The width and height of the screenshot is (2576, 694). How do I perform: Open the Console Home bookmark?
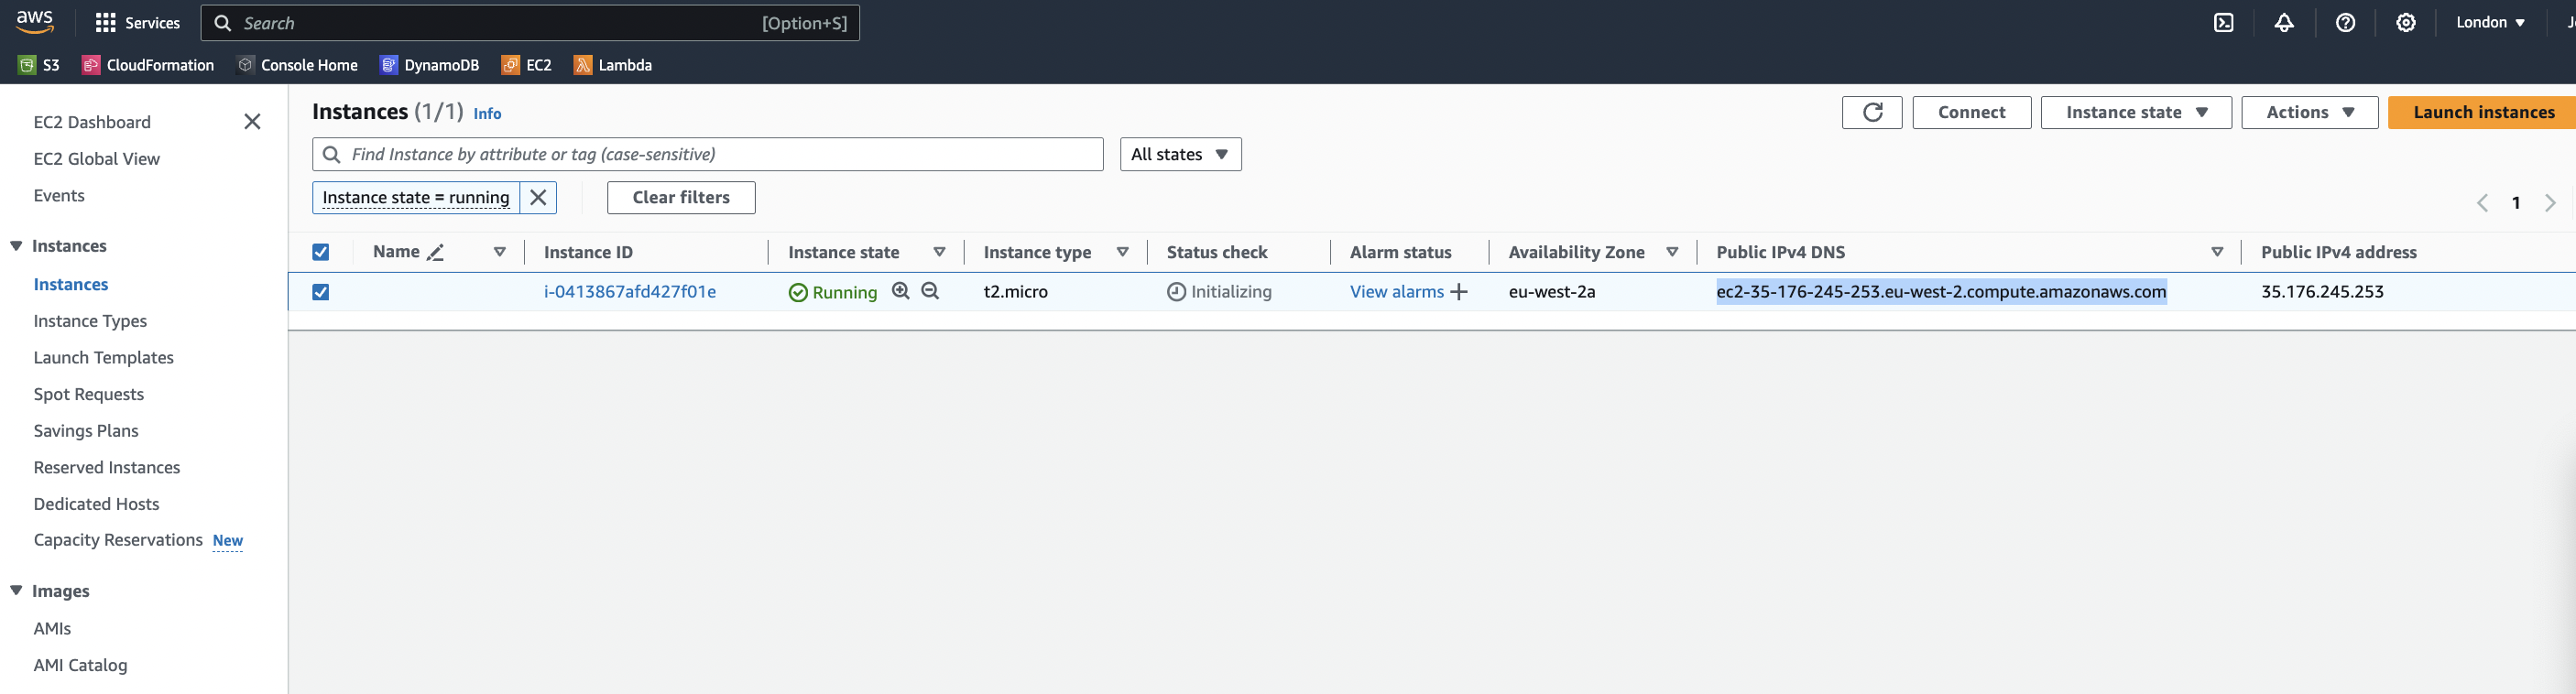(x=297, y=65)
